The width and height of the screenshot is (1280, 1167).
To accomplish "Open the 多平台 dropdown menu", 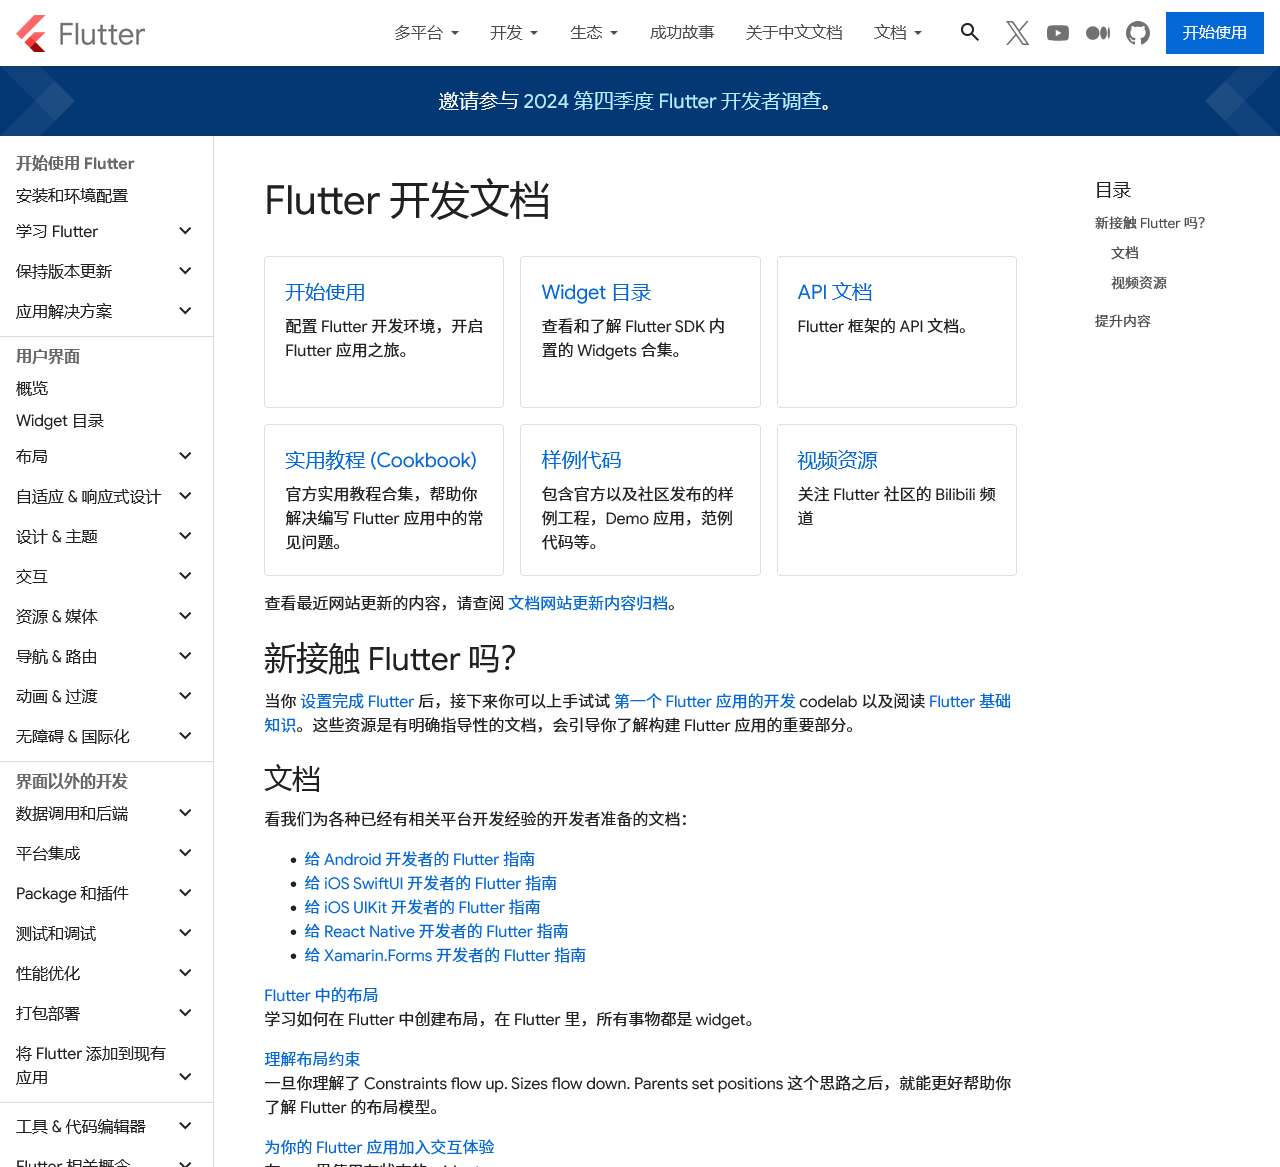I will pos(426,33).
